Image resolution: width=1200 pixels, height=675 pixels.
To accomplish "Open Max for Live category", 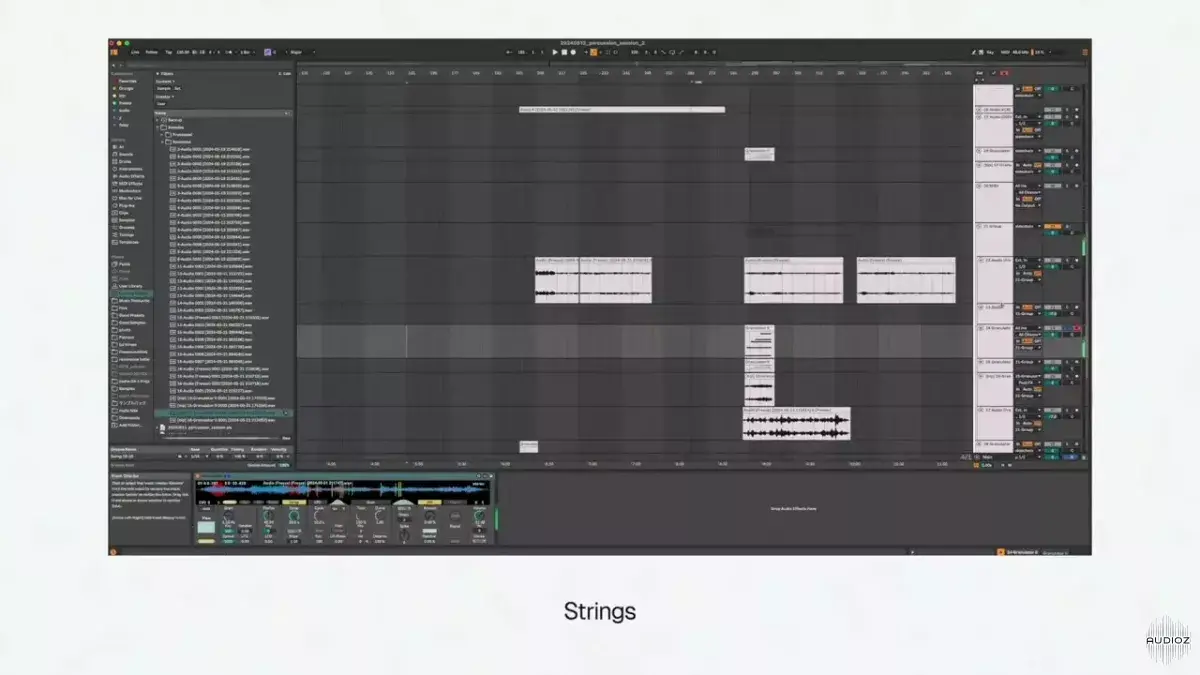I will (130, 196).
